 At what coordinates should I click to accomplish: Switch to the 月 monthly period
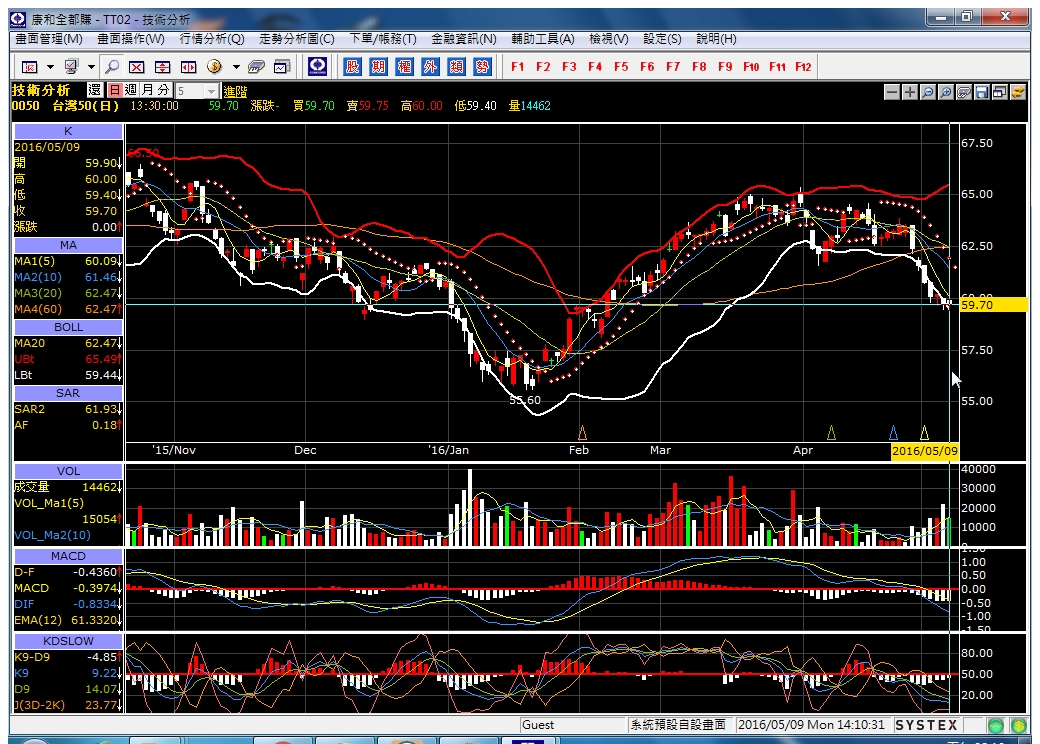147,90
